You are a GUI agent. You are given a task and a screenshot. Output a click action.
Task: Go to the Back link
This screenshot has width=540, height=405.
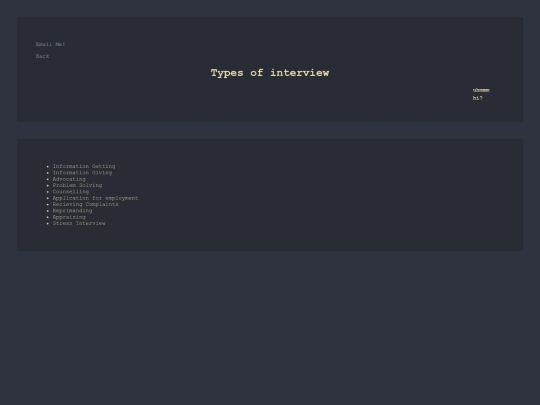coord(42,56)
